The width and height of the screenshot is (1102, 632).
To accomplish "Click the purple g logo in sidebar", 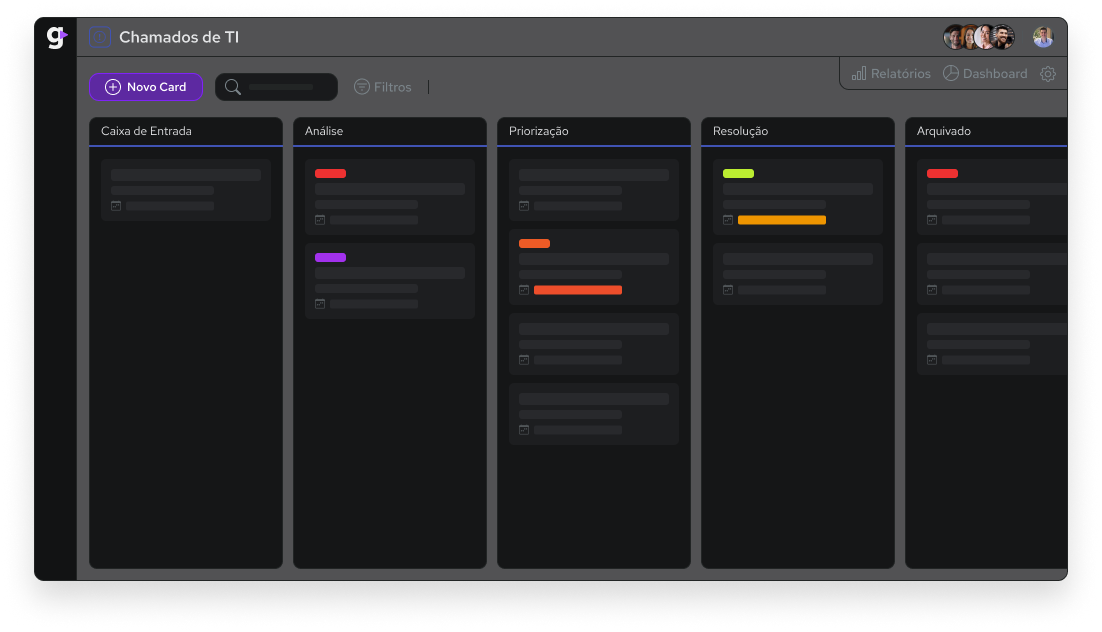I will pos(56,38).
